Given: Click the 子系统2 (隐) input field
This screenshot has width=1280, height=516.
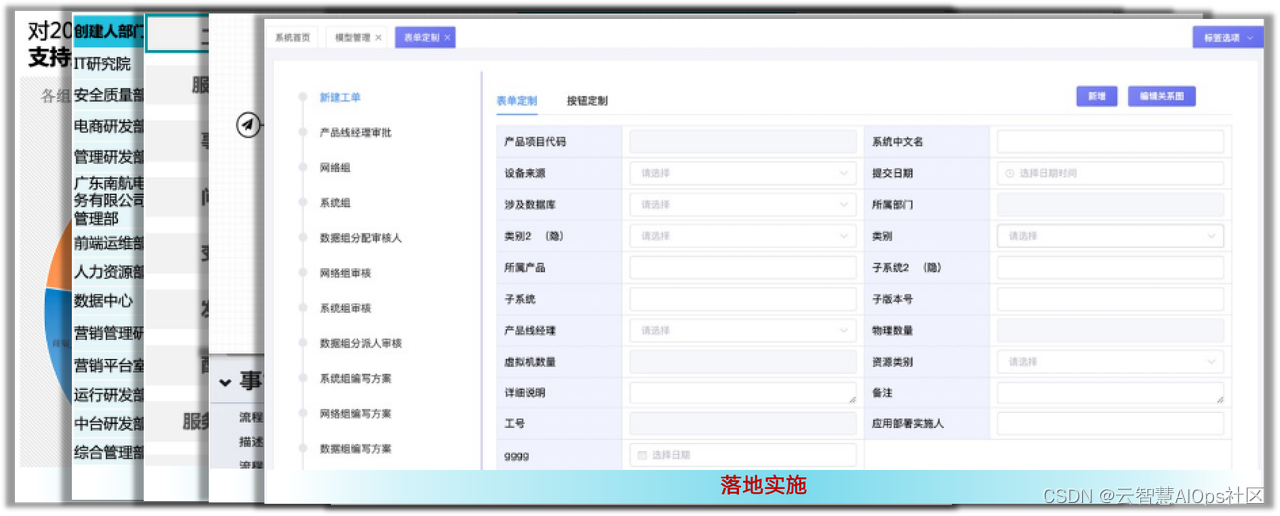Looking at the screenshot, I should (1110, 267).
